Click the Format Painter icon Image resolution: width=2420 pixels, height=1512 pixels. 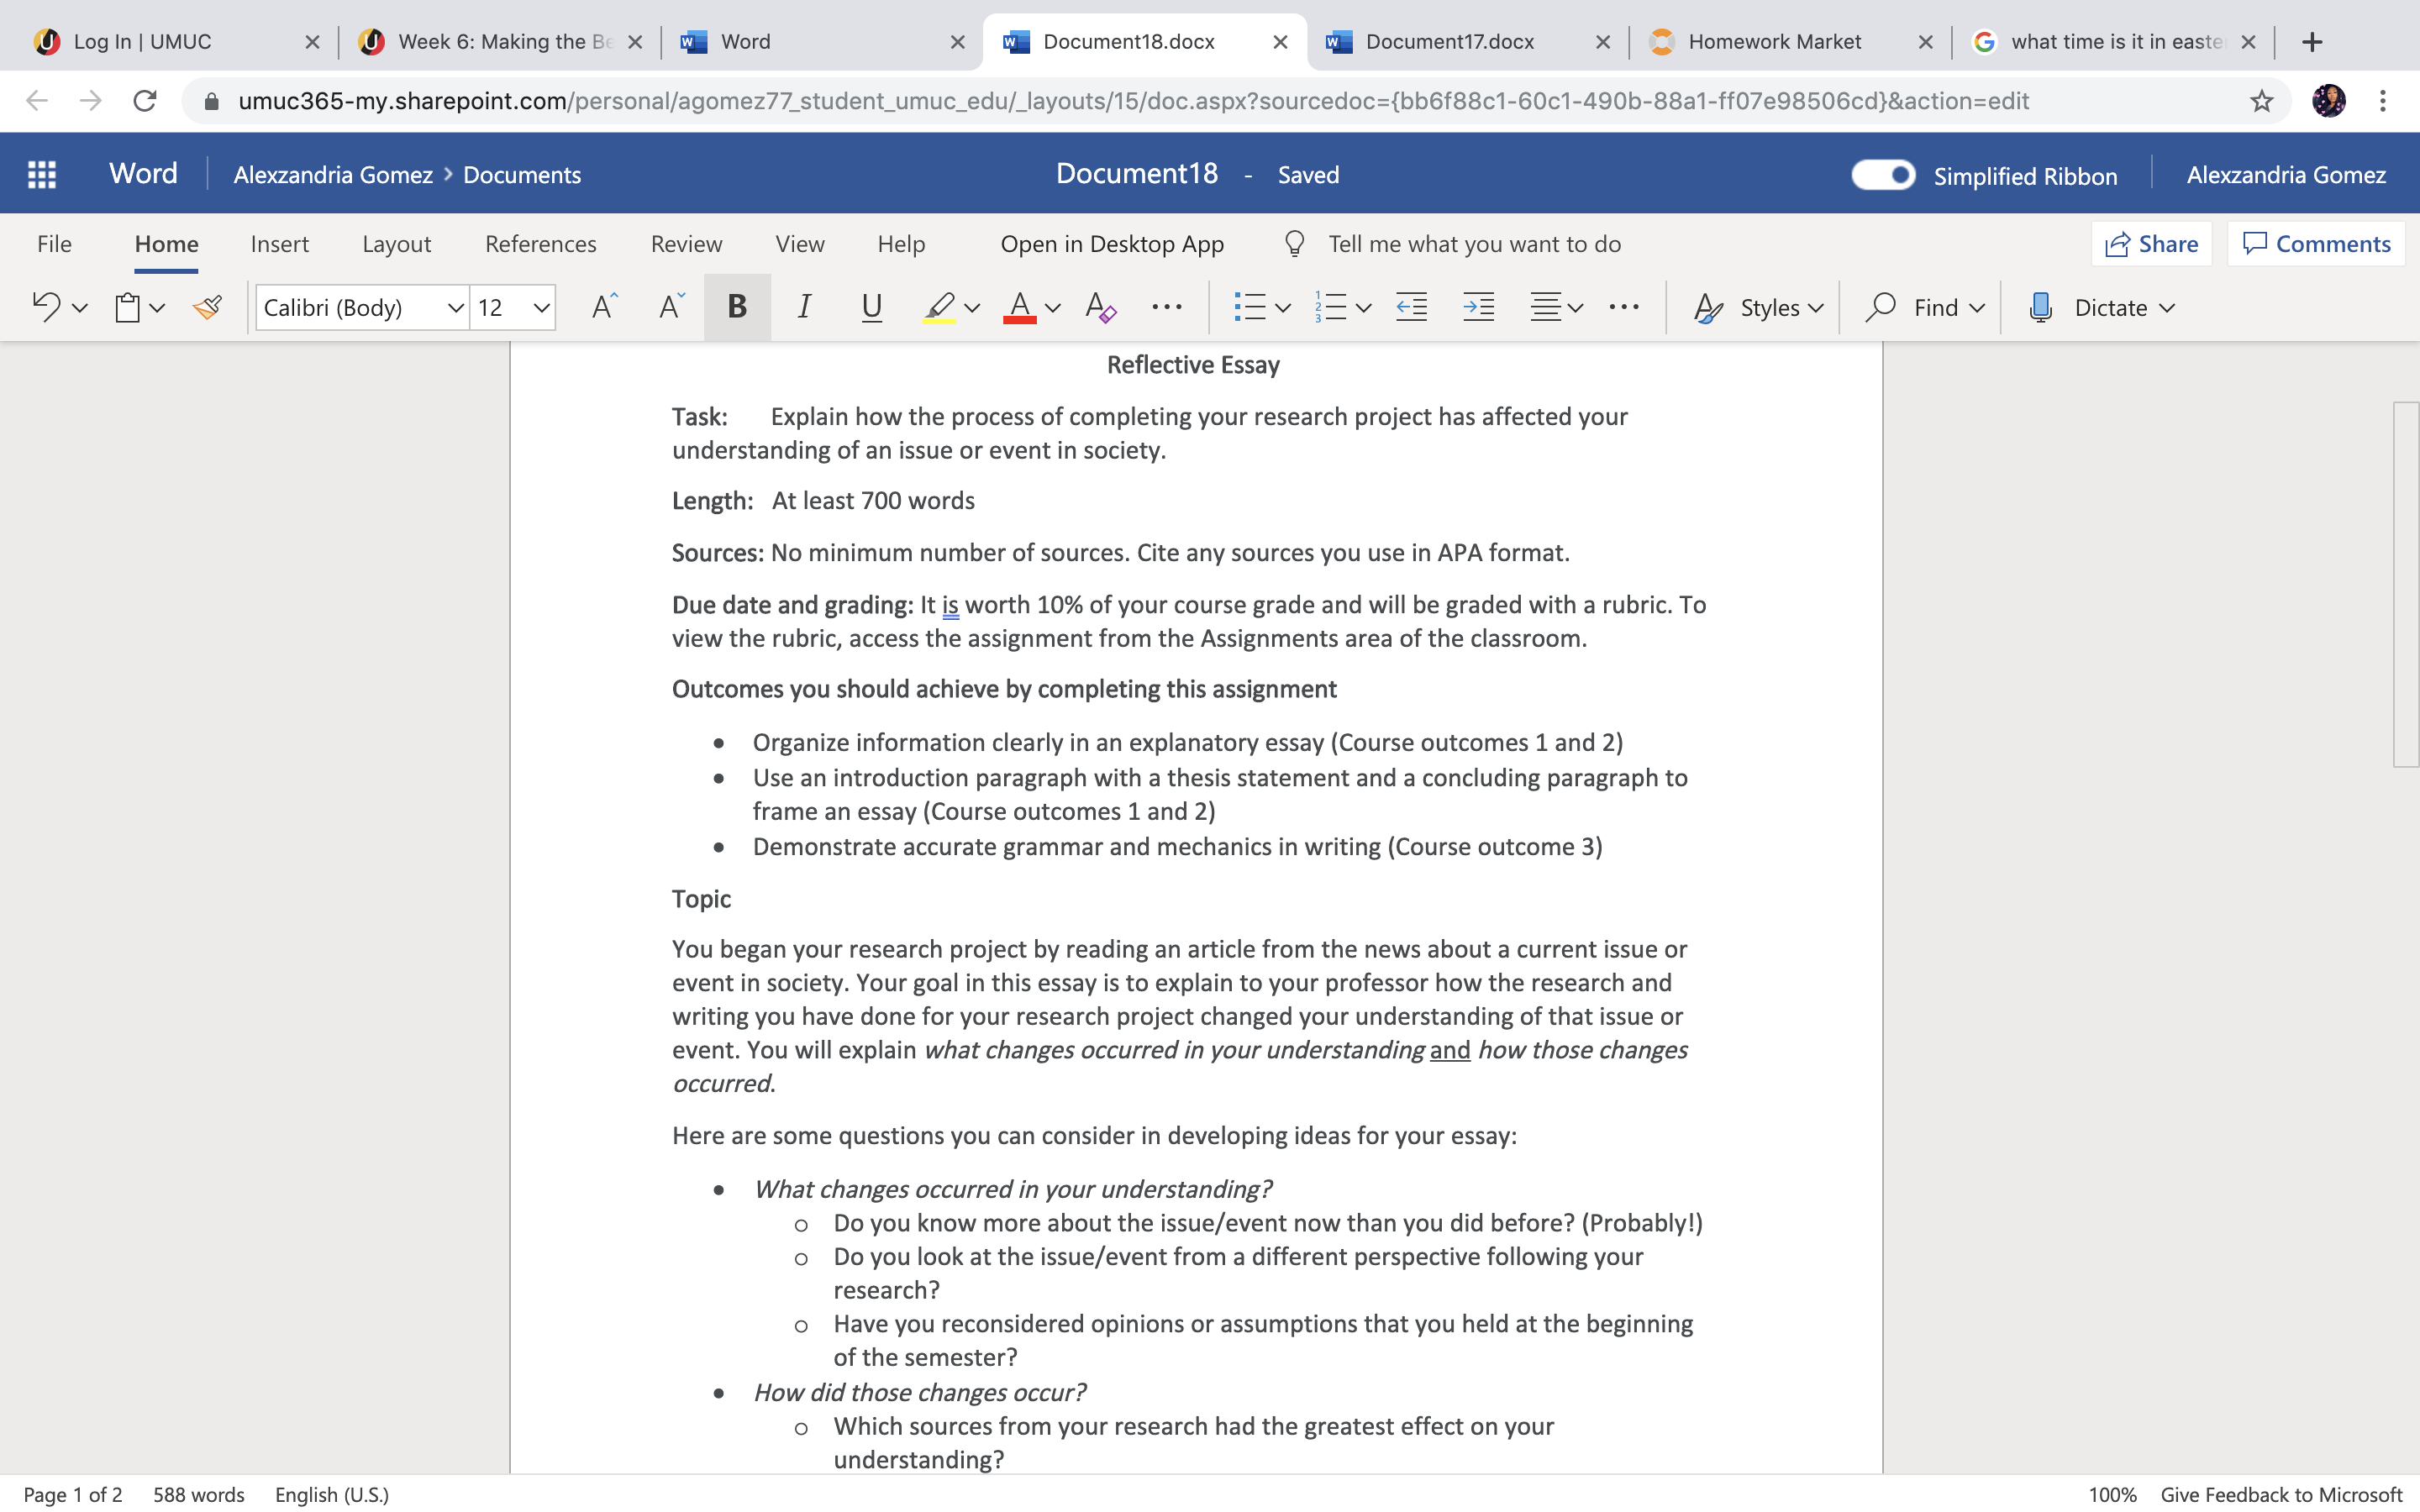point(208,307)
